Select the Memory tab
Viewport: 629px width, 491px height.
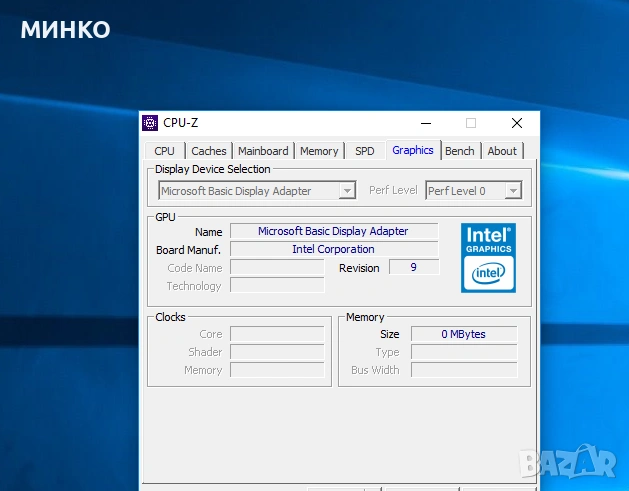point(319,151)
